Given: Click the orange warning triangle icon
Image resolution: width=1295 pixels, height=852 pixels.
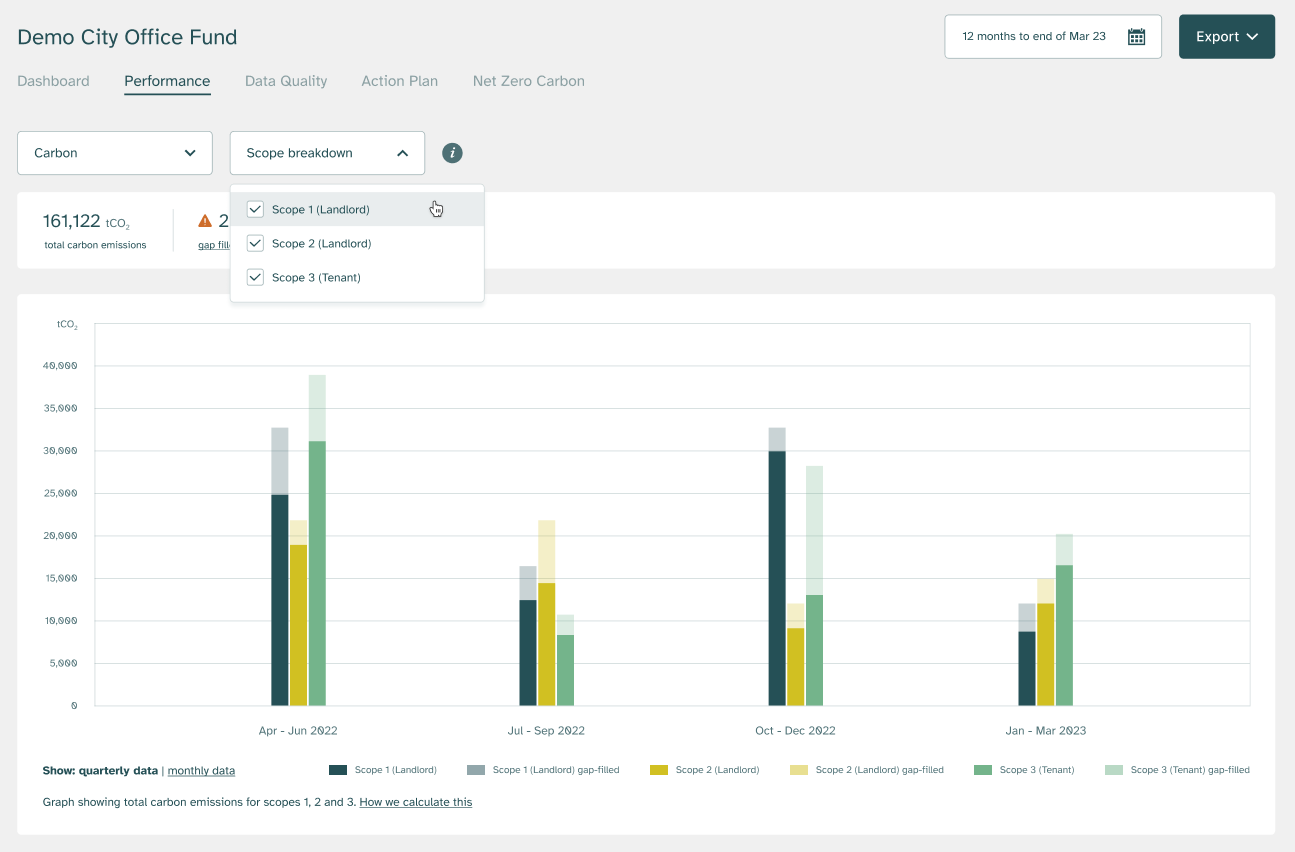Looking at the screenshot, I should coord(205,221).
